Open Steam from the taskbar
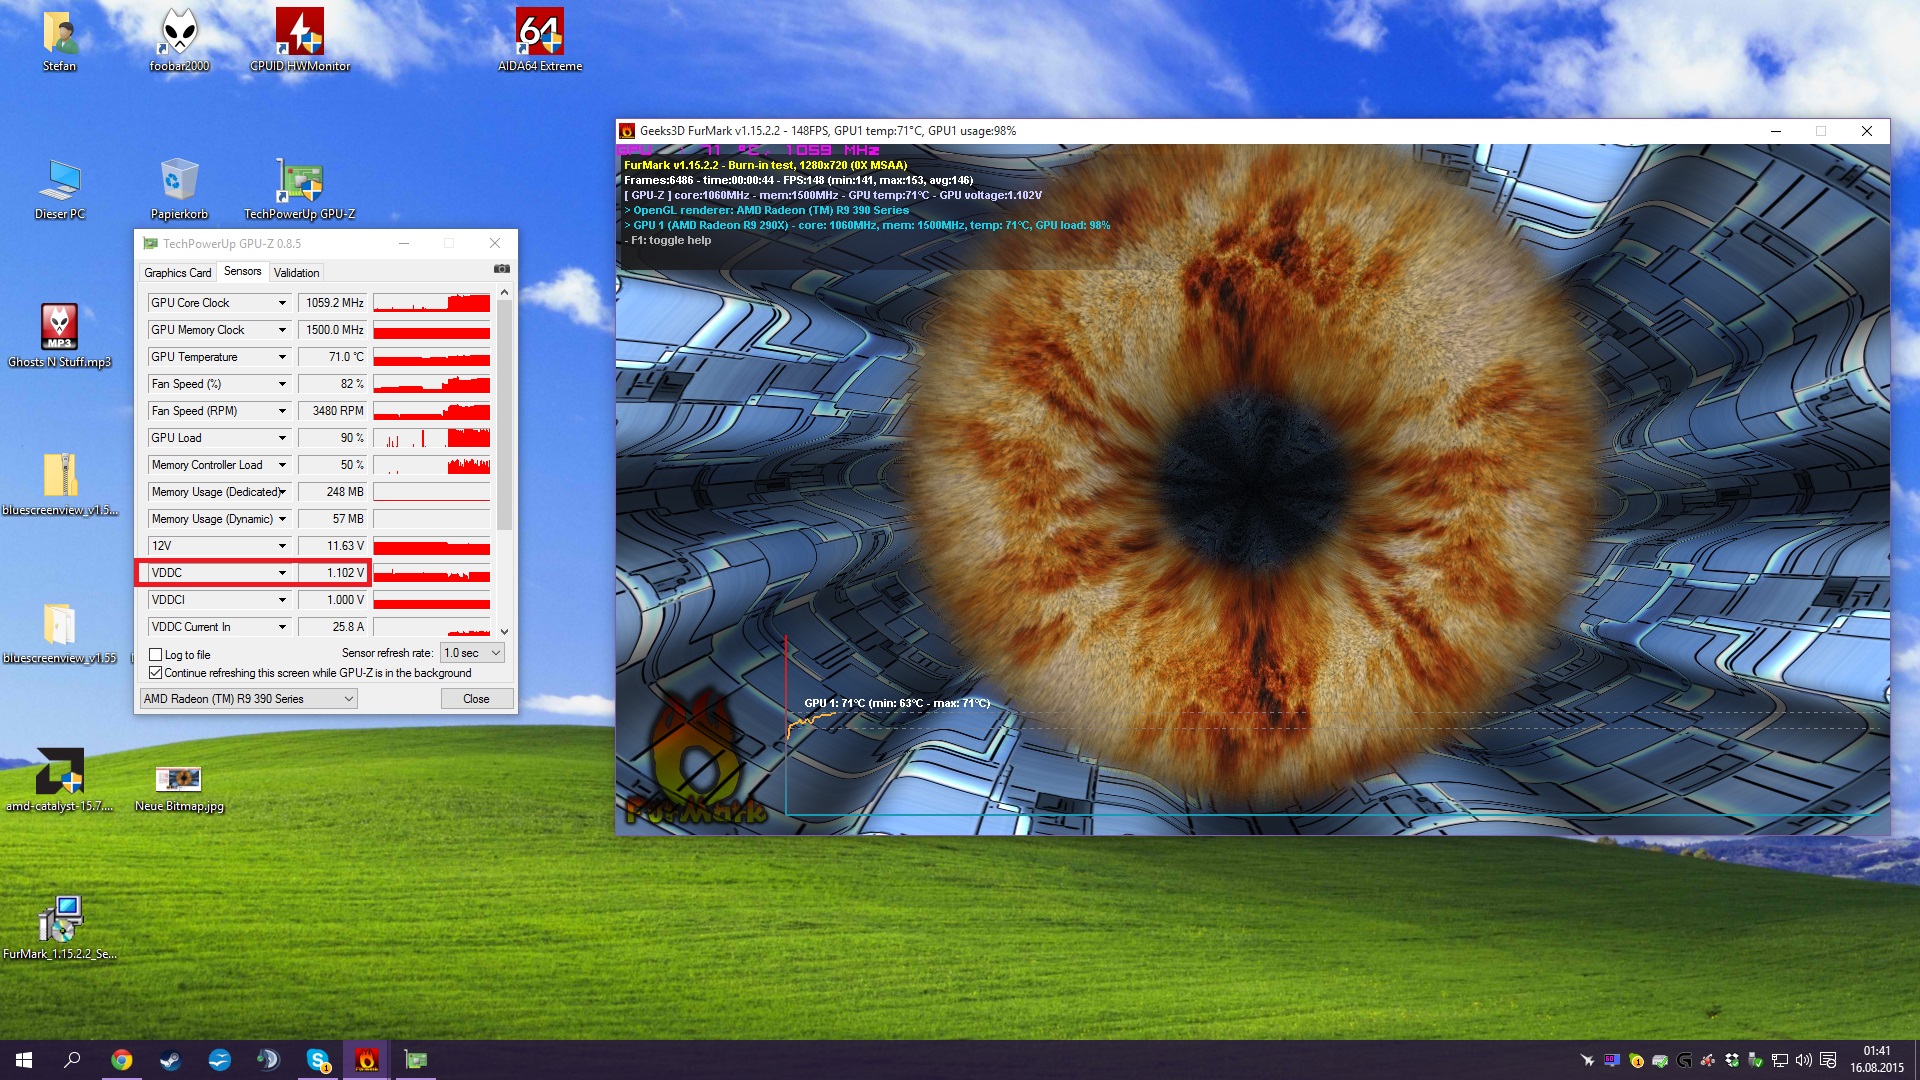Screen dimensions: 1920x1080 (x=170, y=1060)
